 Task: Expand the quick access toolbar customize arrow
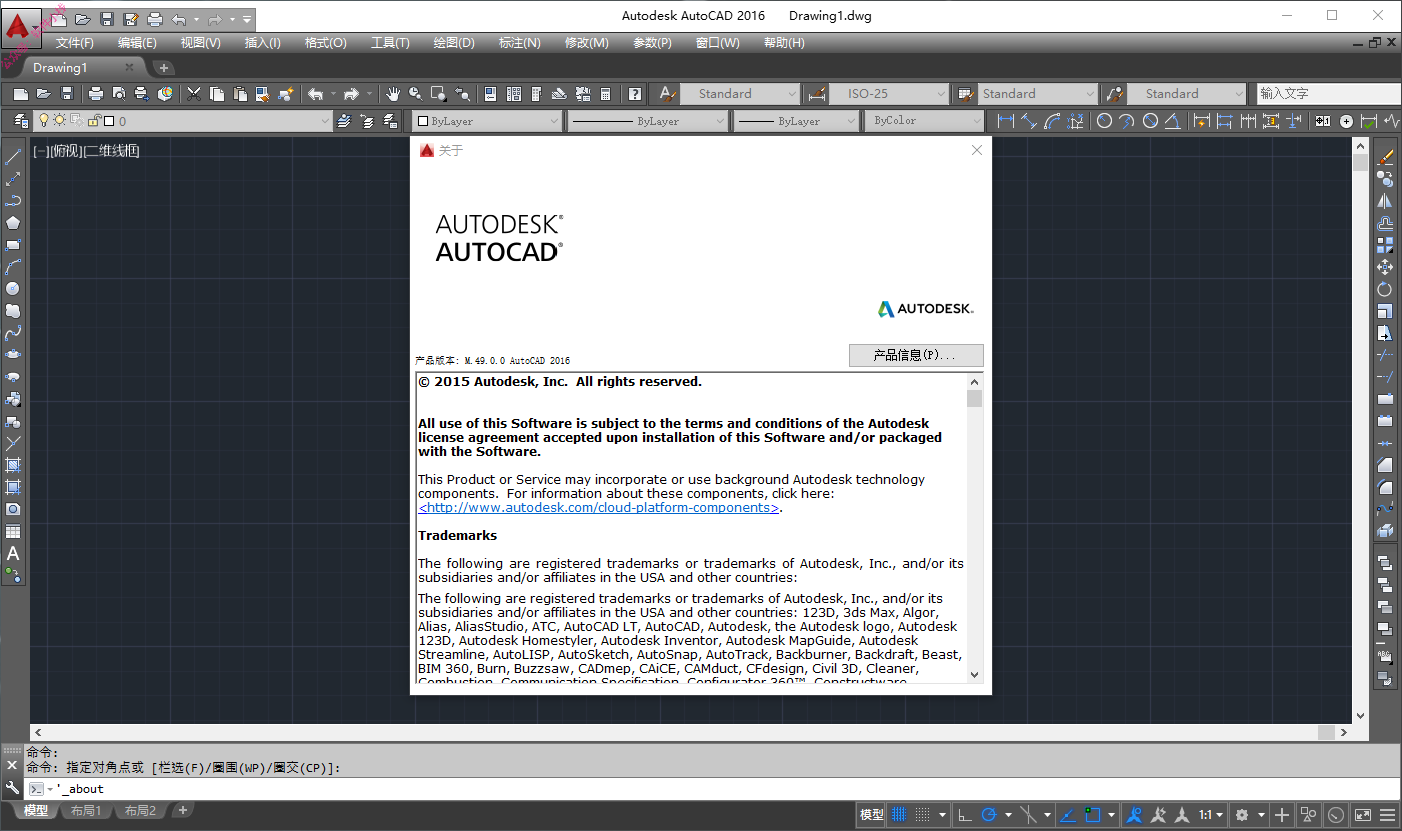pos(247,19)
